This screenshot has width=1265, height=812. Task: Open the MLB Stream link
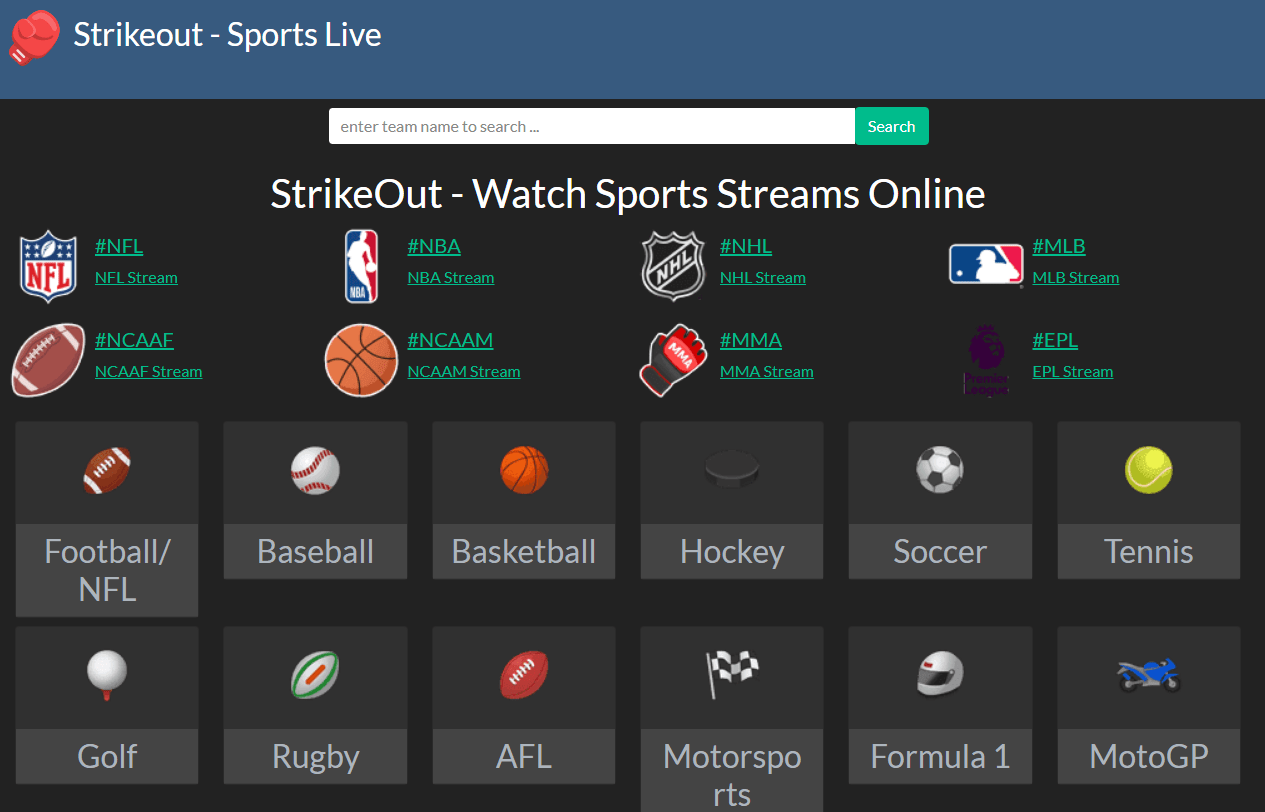point(1076,278)
